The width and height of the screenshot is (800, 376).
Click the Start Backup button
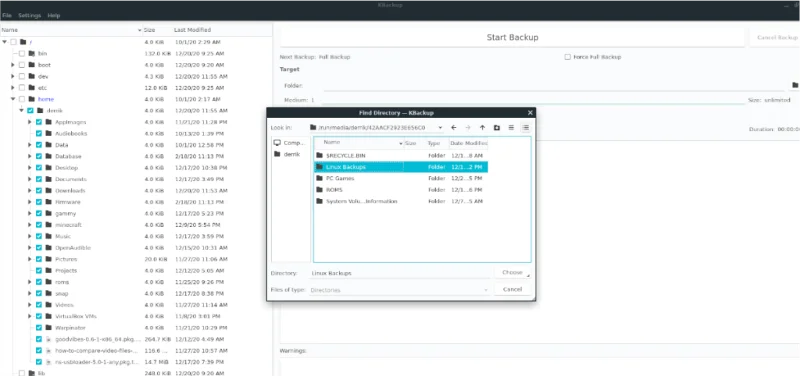click(512, 37)
